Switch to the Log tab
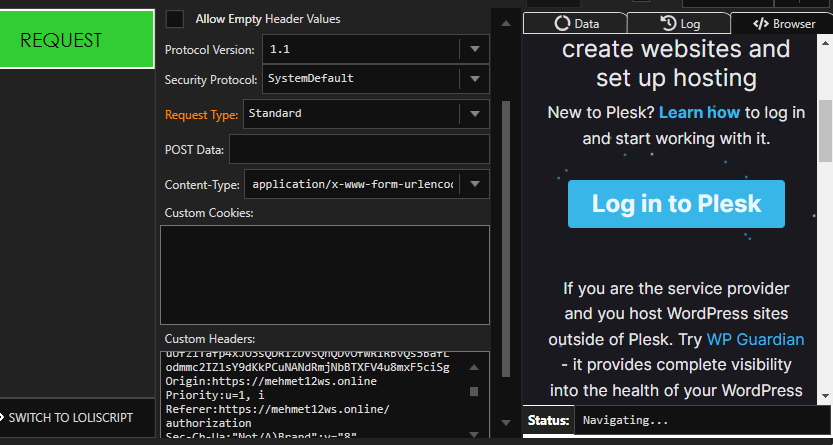The width and height of the screenshot is (833, 445). [x=679, y=23]
